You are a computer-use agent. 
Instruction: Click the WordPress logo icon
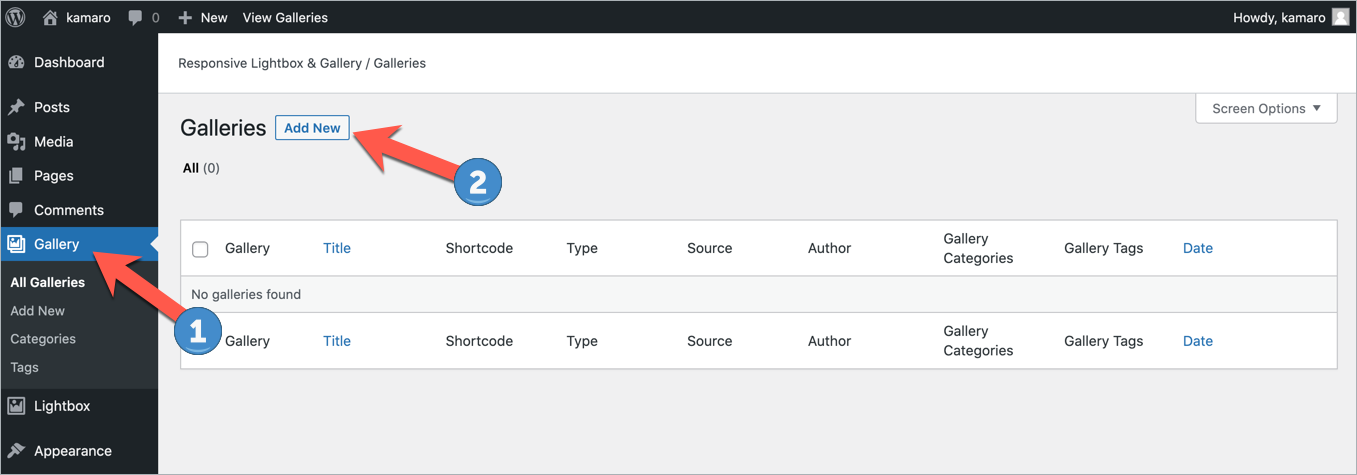(16, 17)
